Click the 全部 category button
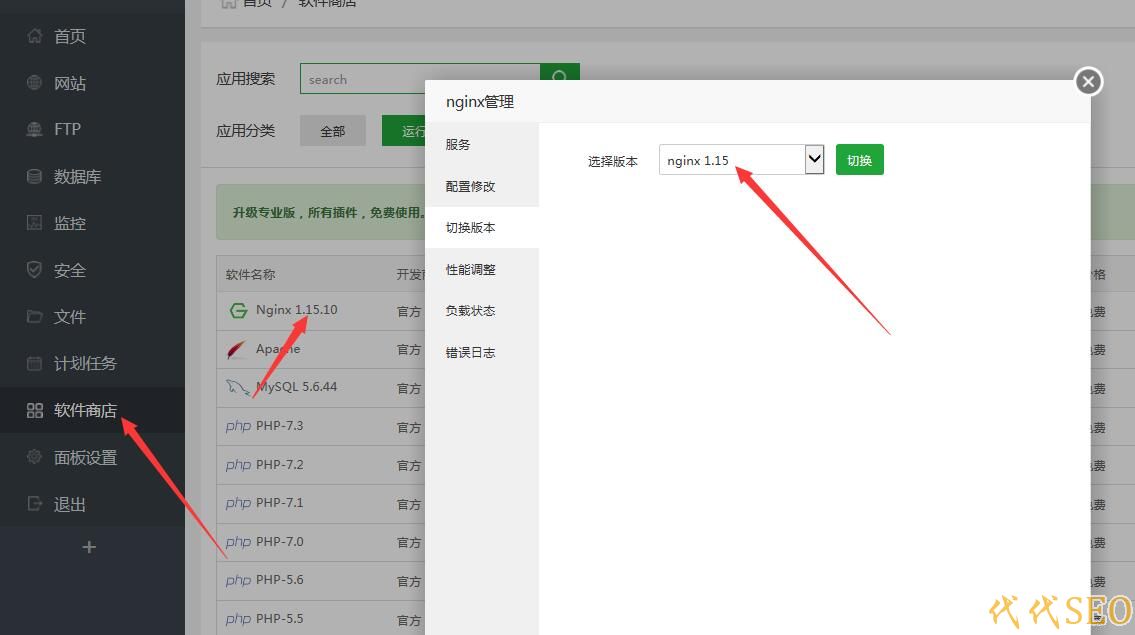The height and width of the screenshot is (635, 1135). click(332, 131)
